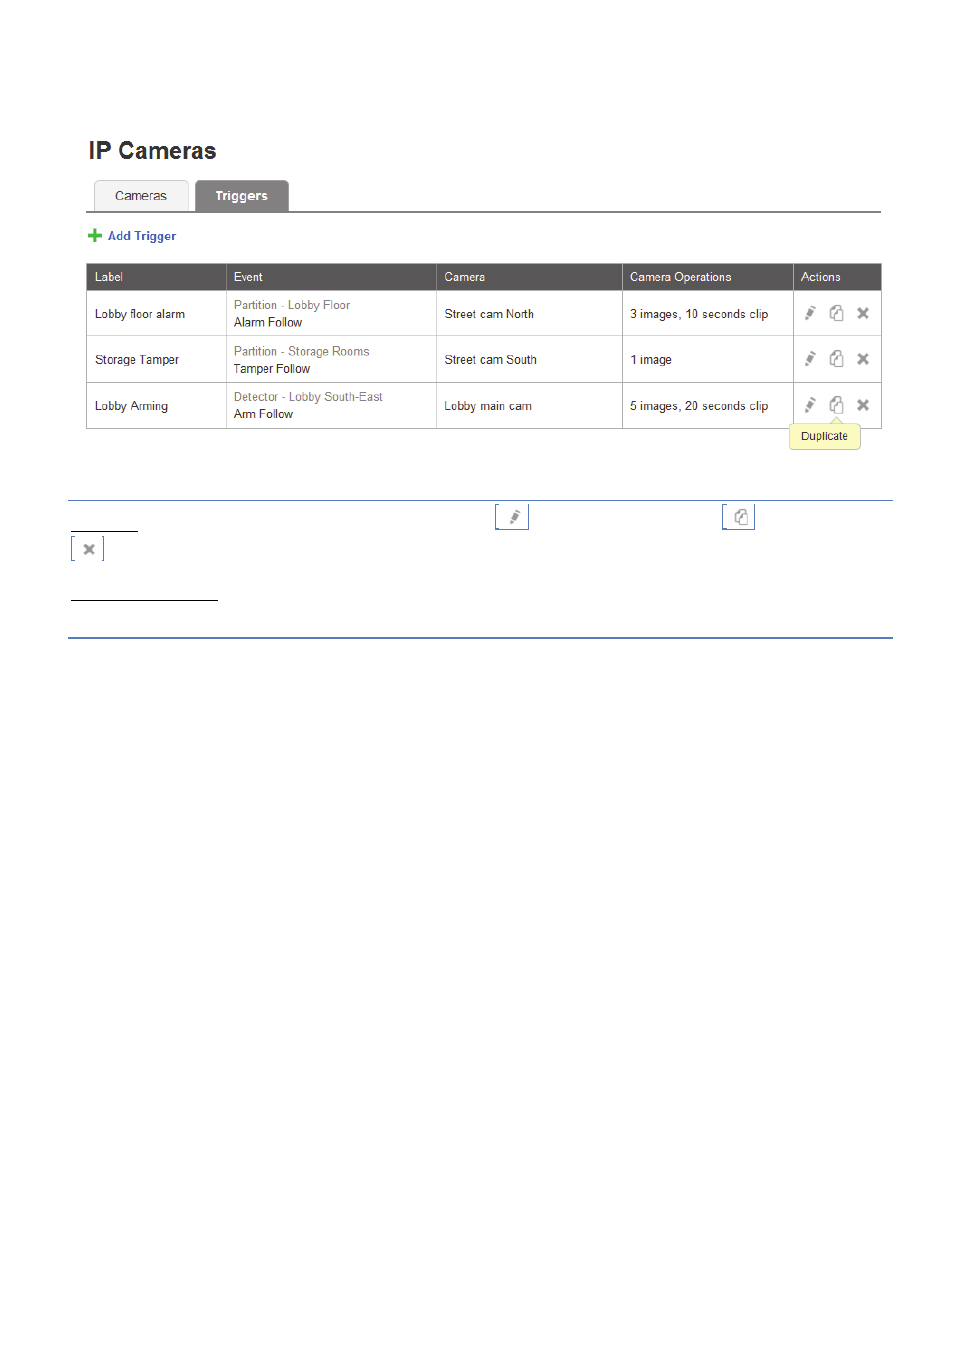
Task: Switch to the Cameras tab
Action: pos(141,196)
